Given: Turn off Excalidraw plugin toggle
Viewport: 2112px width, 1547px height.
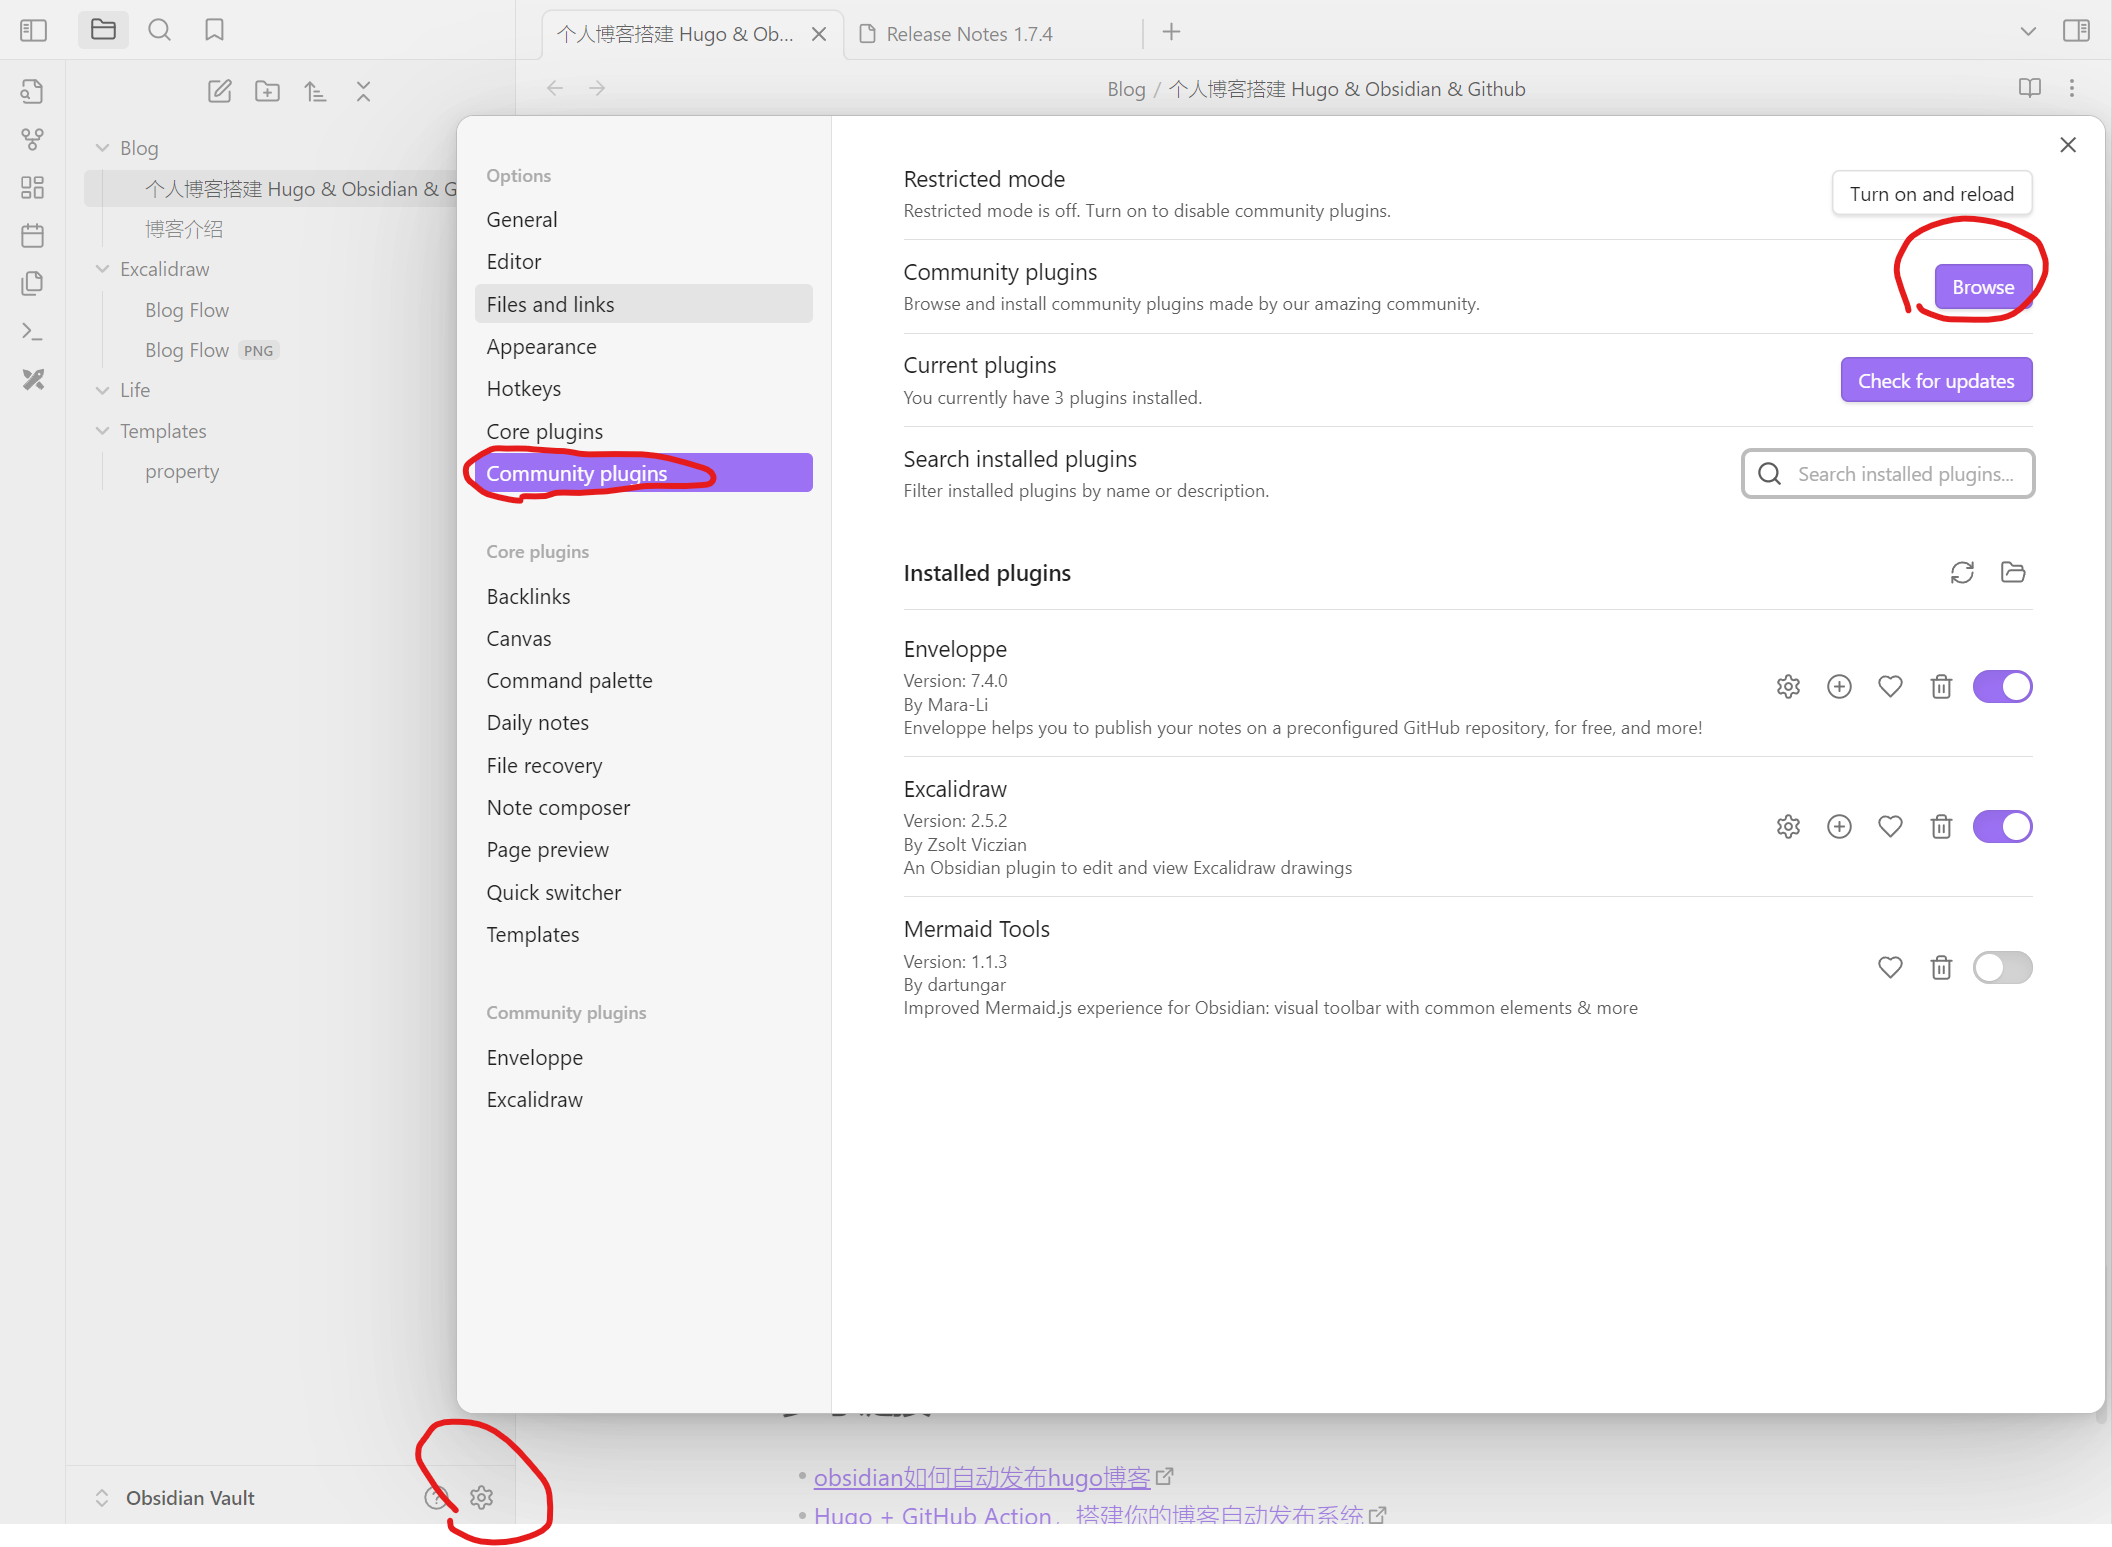Looking at the screenshot, I should pyautogui.click(x=2002, y=827).
